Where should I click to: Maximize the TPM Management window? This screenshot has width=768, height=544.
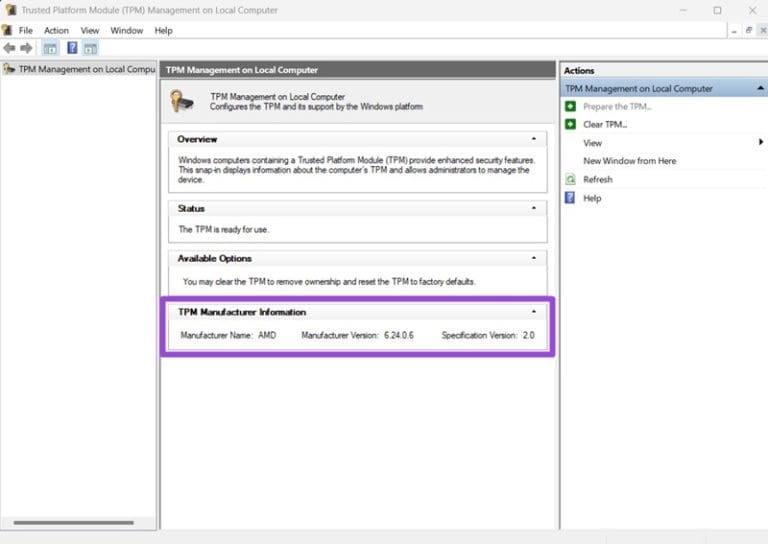[717, 10]
